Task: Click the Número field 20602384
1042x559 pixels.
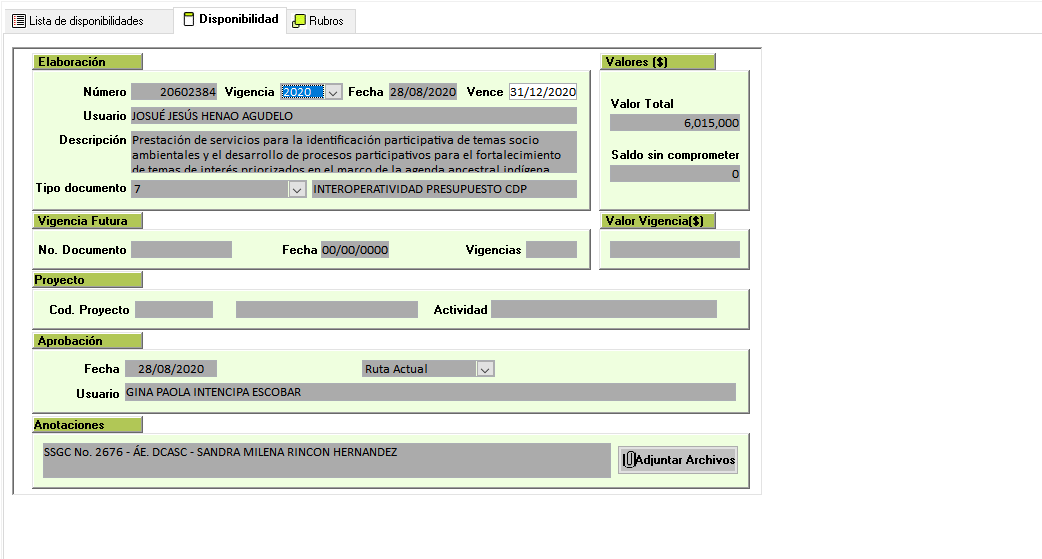Action: [x=175, y=92]
